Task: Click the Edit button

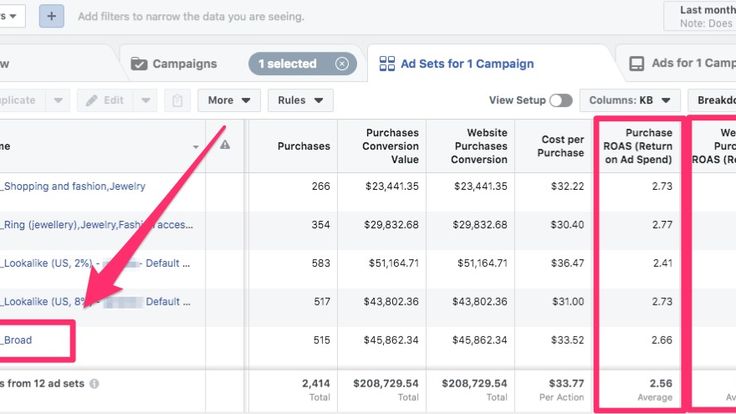Action: click(106, 100)
